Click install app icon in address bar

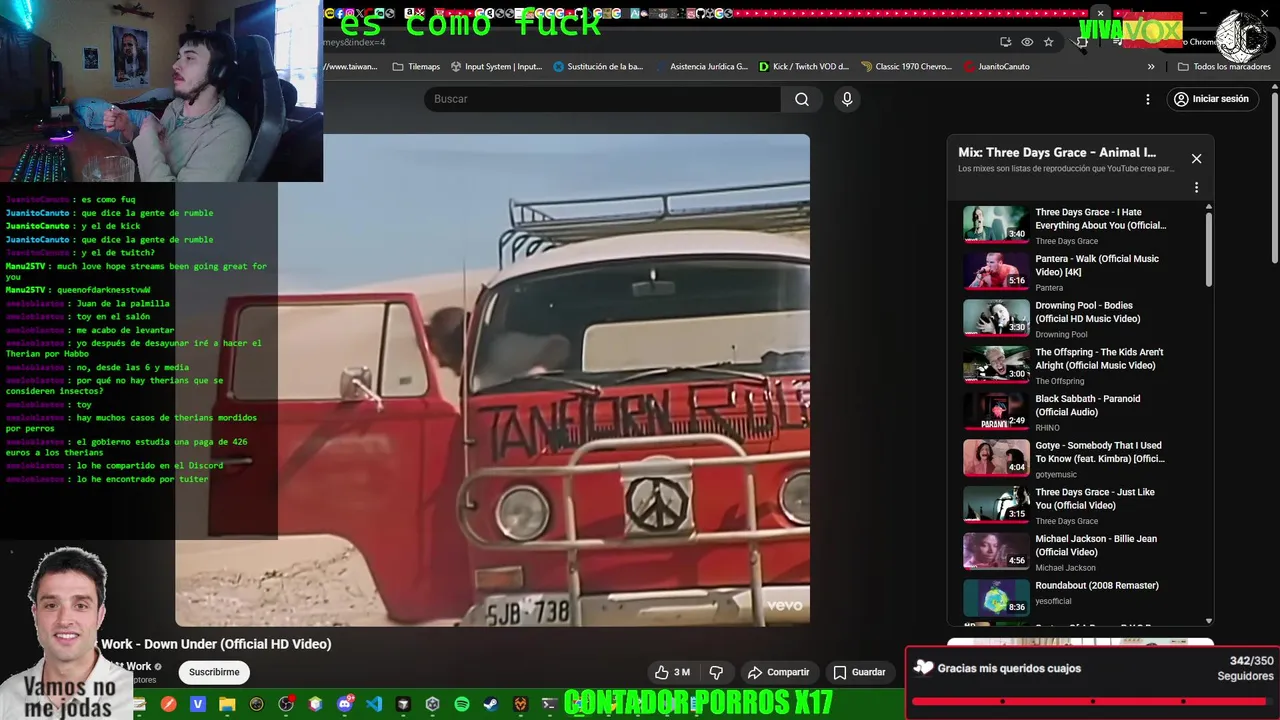[x=1005, y=42]
